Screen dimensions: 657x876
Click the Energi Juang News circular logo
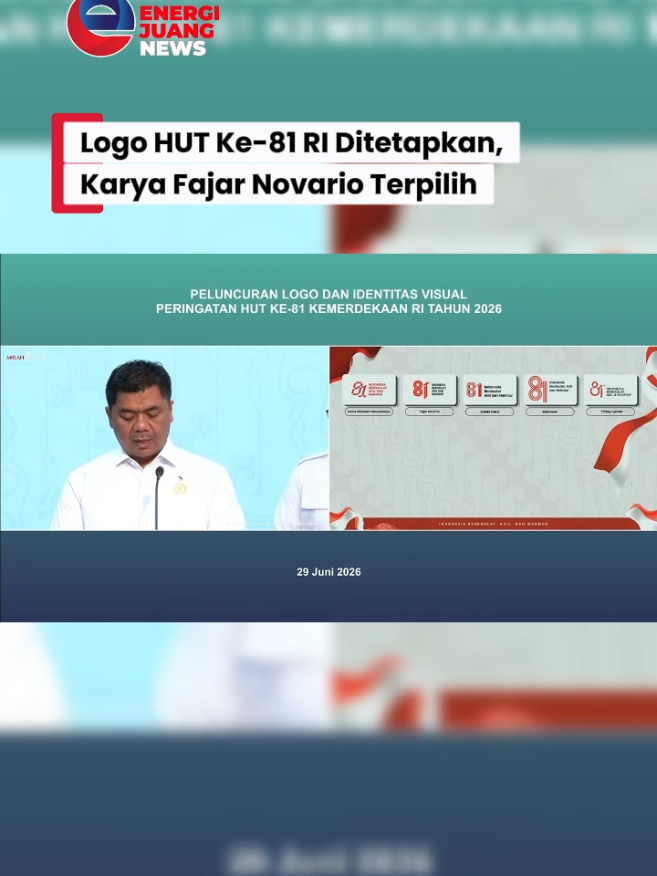click(x=101, y=26)
